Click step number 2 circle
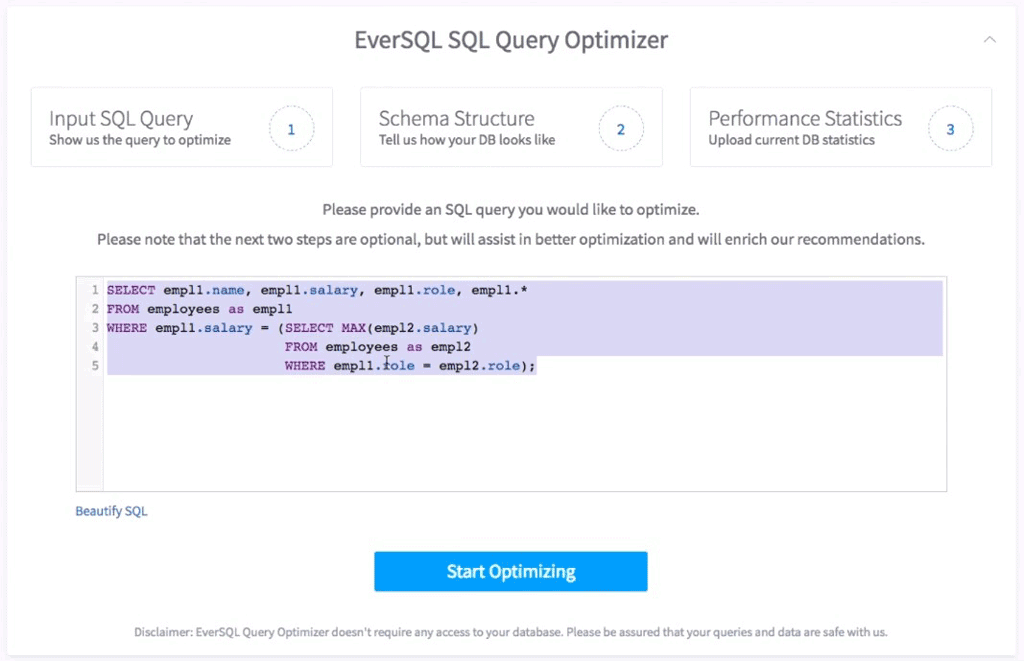 [620, 129]
